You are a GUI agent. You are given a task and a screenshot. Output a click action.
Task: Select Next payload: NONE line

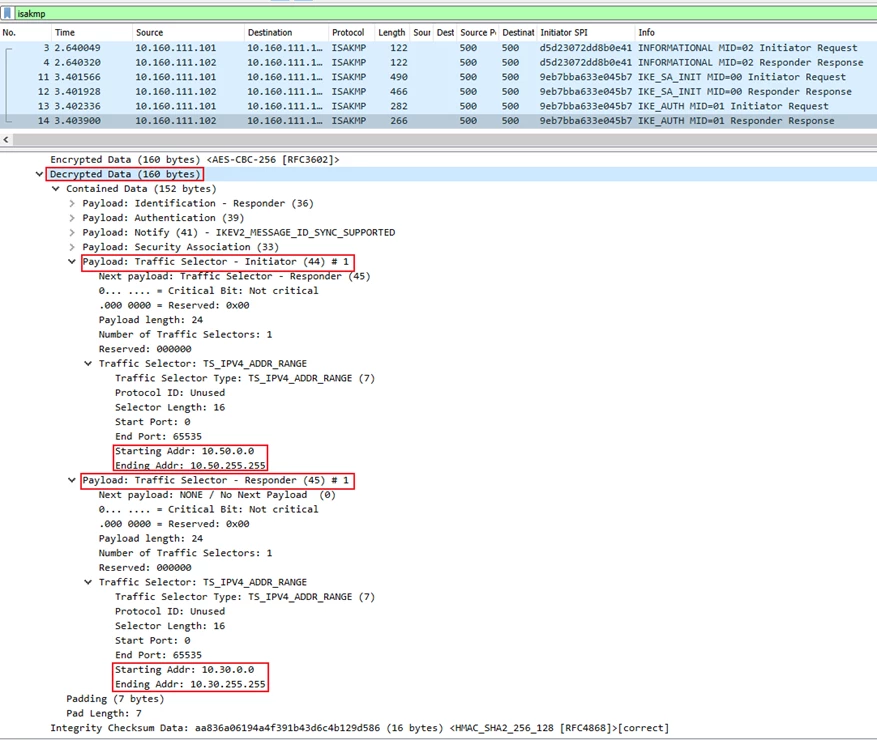pos(217,495)
